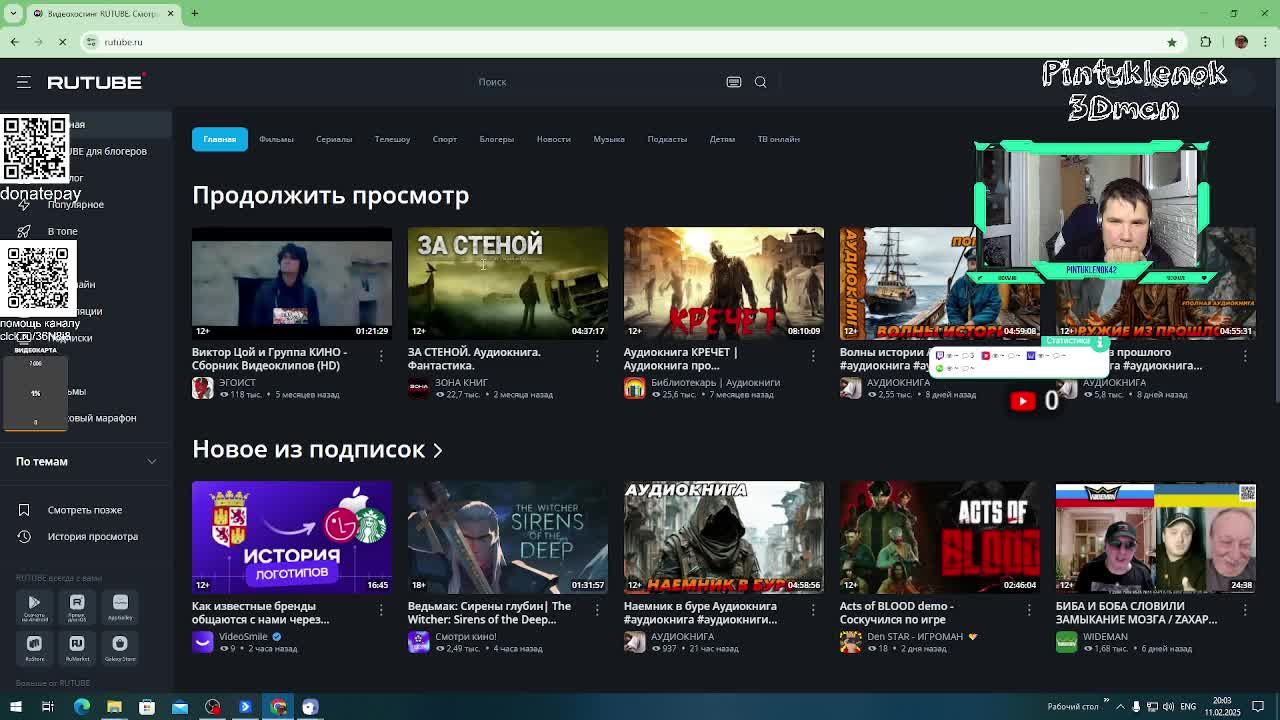The width and height of the screenshot is (1280, 720).
Task: Click the search input field
Action: (x=600, y=82)
